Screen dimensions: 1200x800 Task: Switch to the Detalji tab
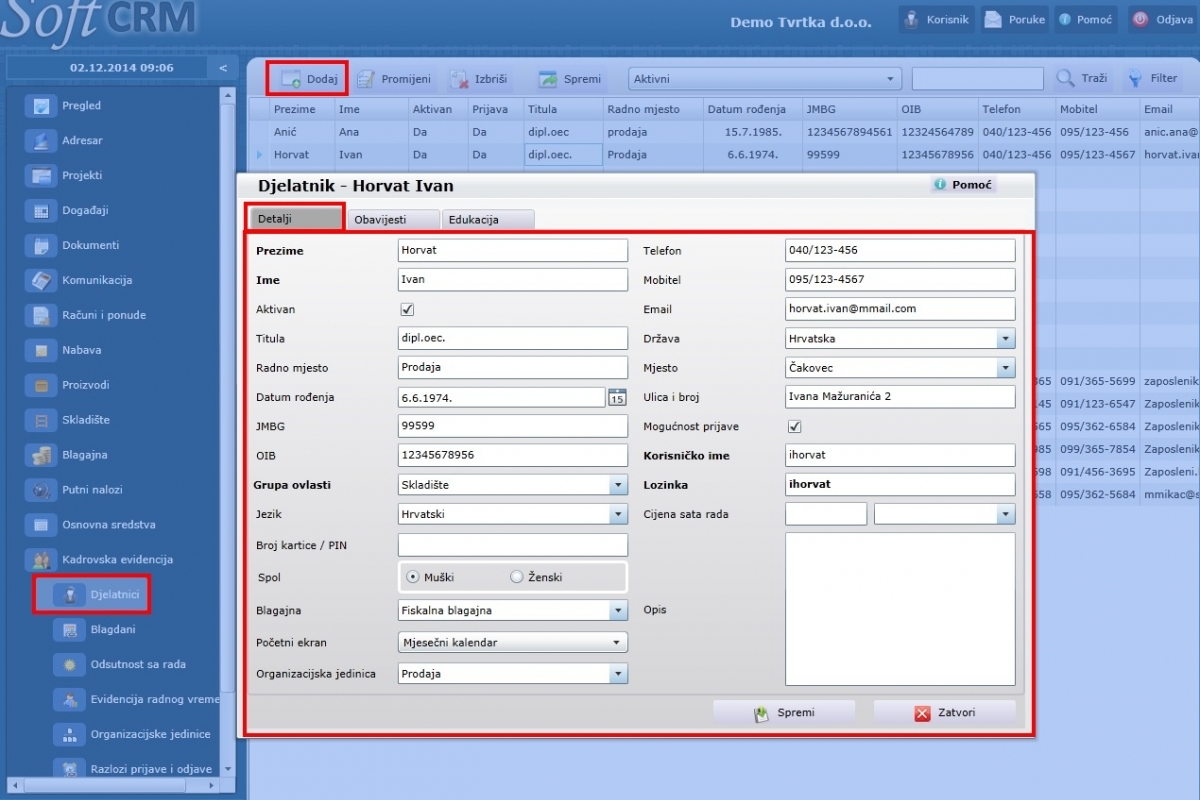[294, 219]
